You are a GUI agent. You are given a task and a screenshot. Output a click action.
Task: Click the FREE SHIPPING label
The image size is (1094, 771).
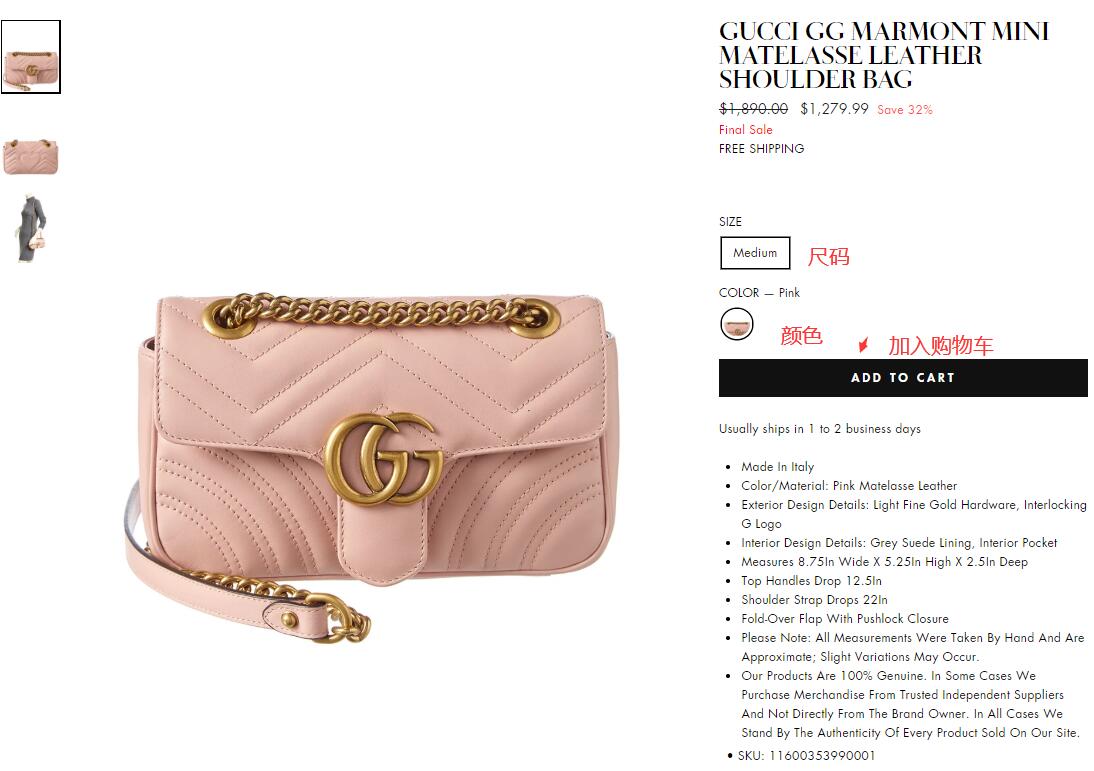point(761,149)
